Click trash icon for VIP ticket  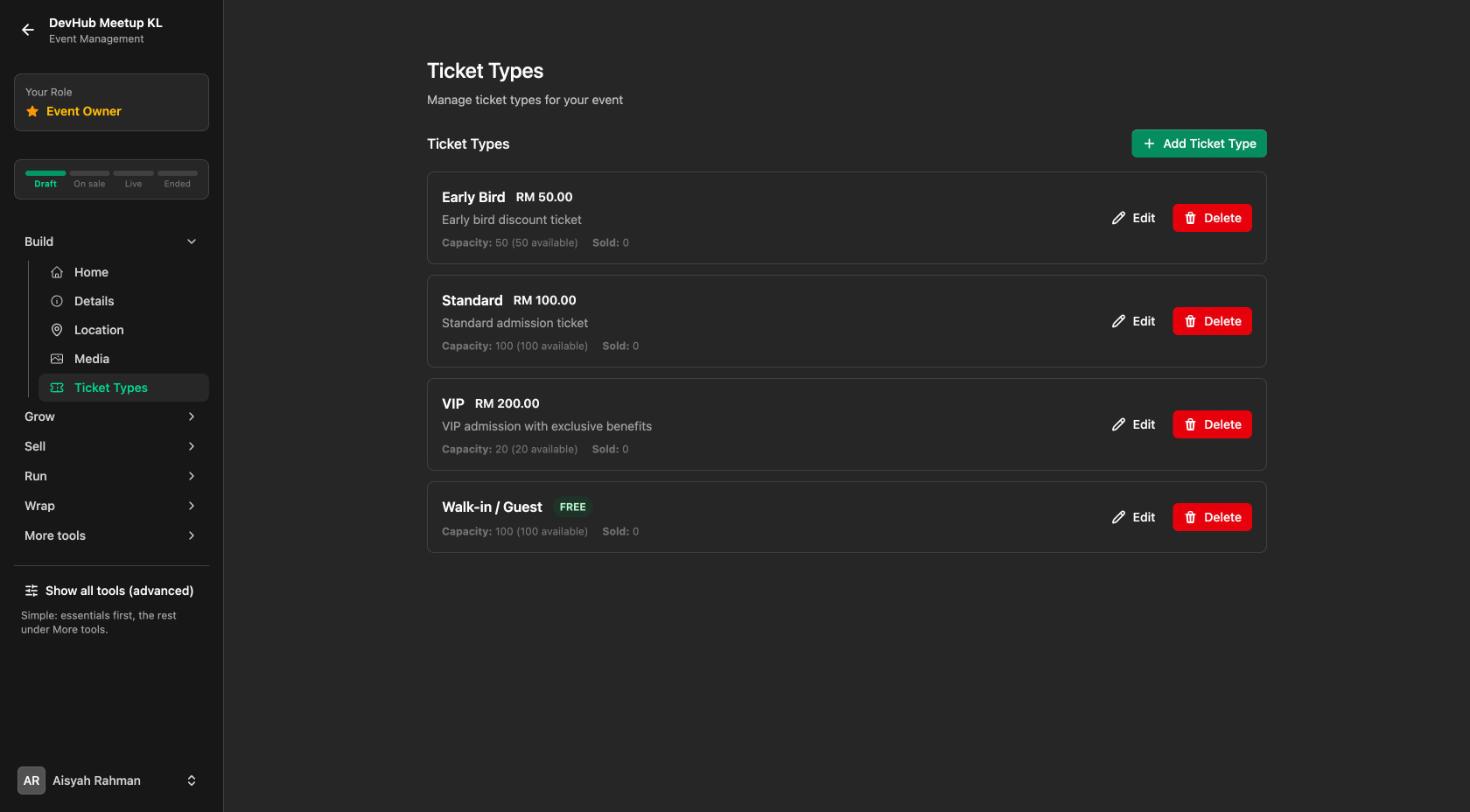[1190, 425]
